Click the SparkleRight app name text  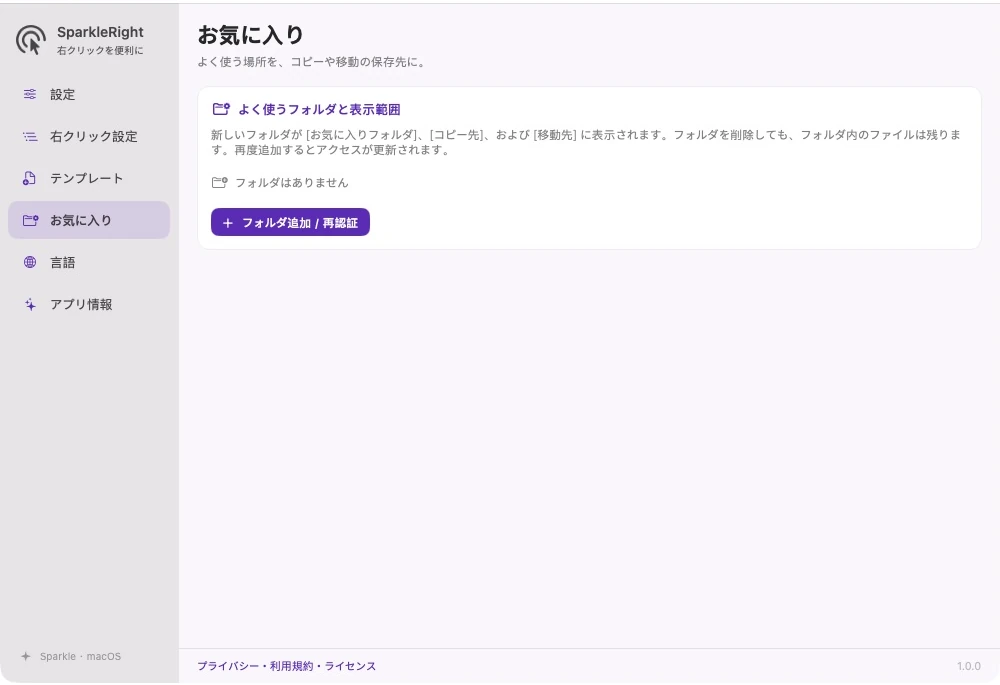(100, 32)
